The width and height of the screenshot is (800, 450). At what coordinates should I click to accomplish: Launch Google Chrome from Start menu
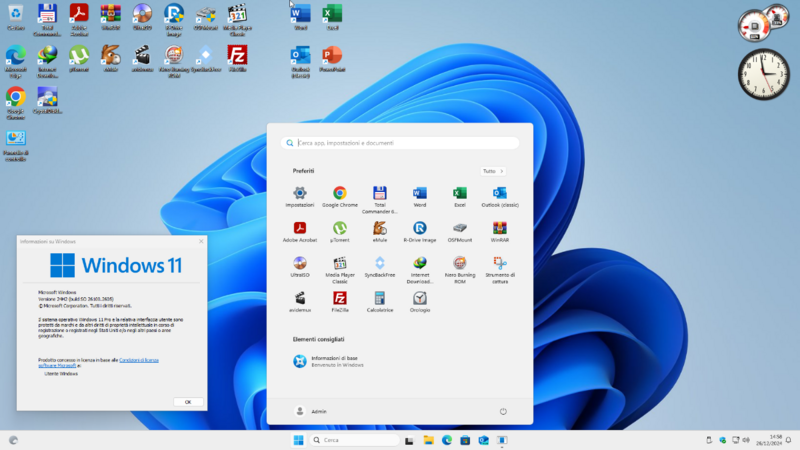tap(340, 193)
